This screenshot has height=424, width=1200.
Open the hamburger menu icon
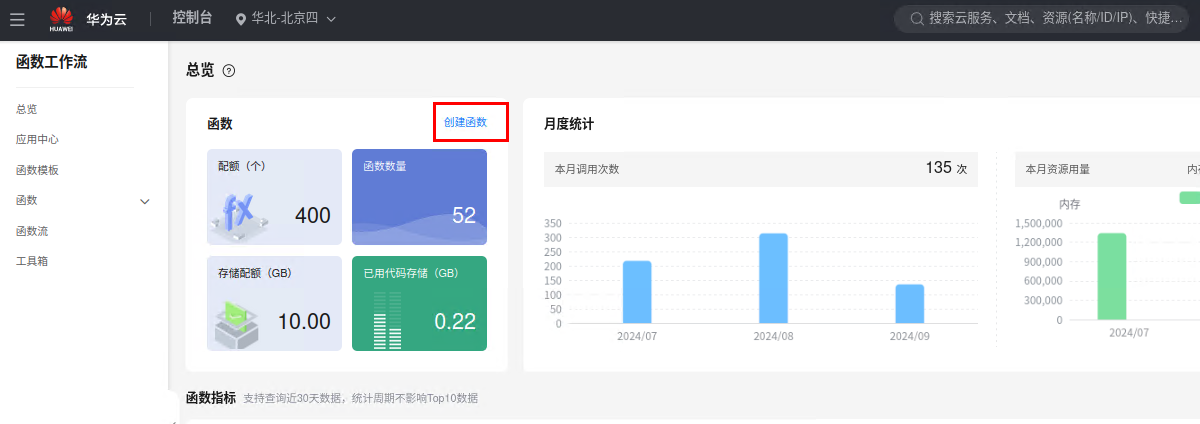tap(17, 19)
